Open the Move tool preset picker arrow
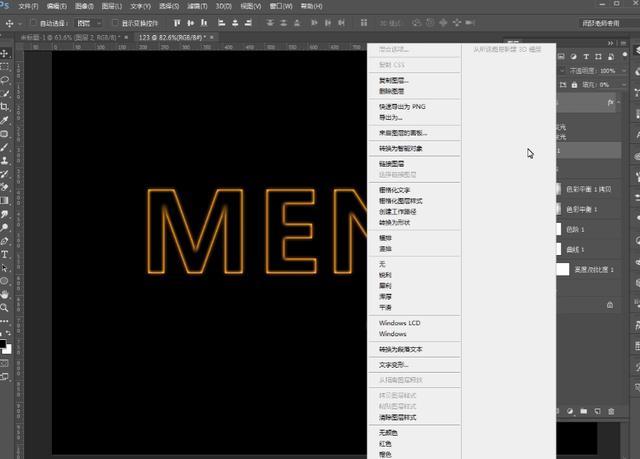This screenshot has width=640, height=459. (20, 24)
